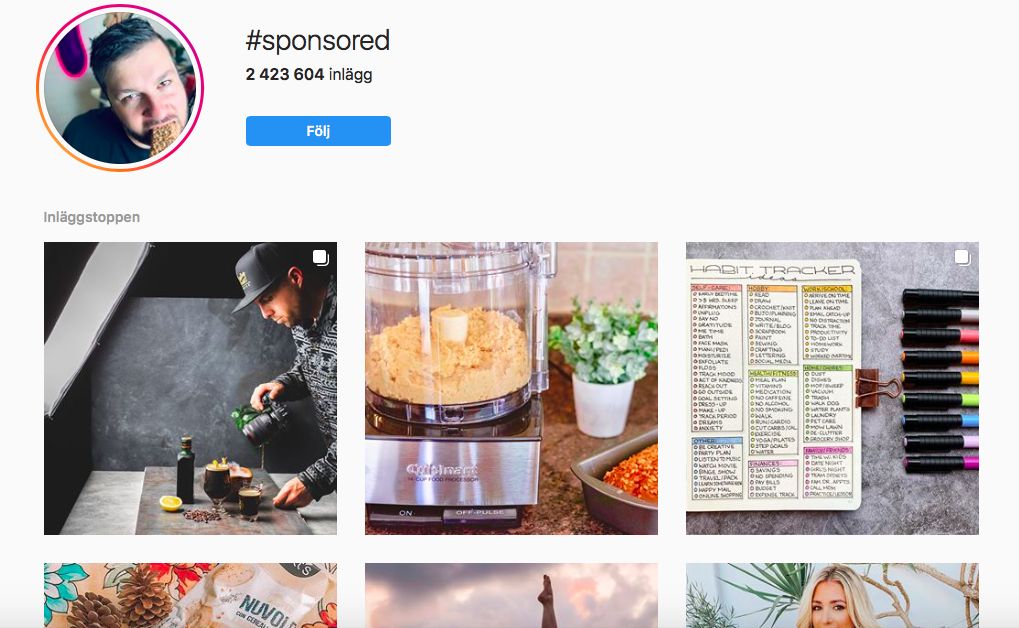
Task: Click the carousel icon on habit tracker post
Action: coord(962,257)
